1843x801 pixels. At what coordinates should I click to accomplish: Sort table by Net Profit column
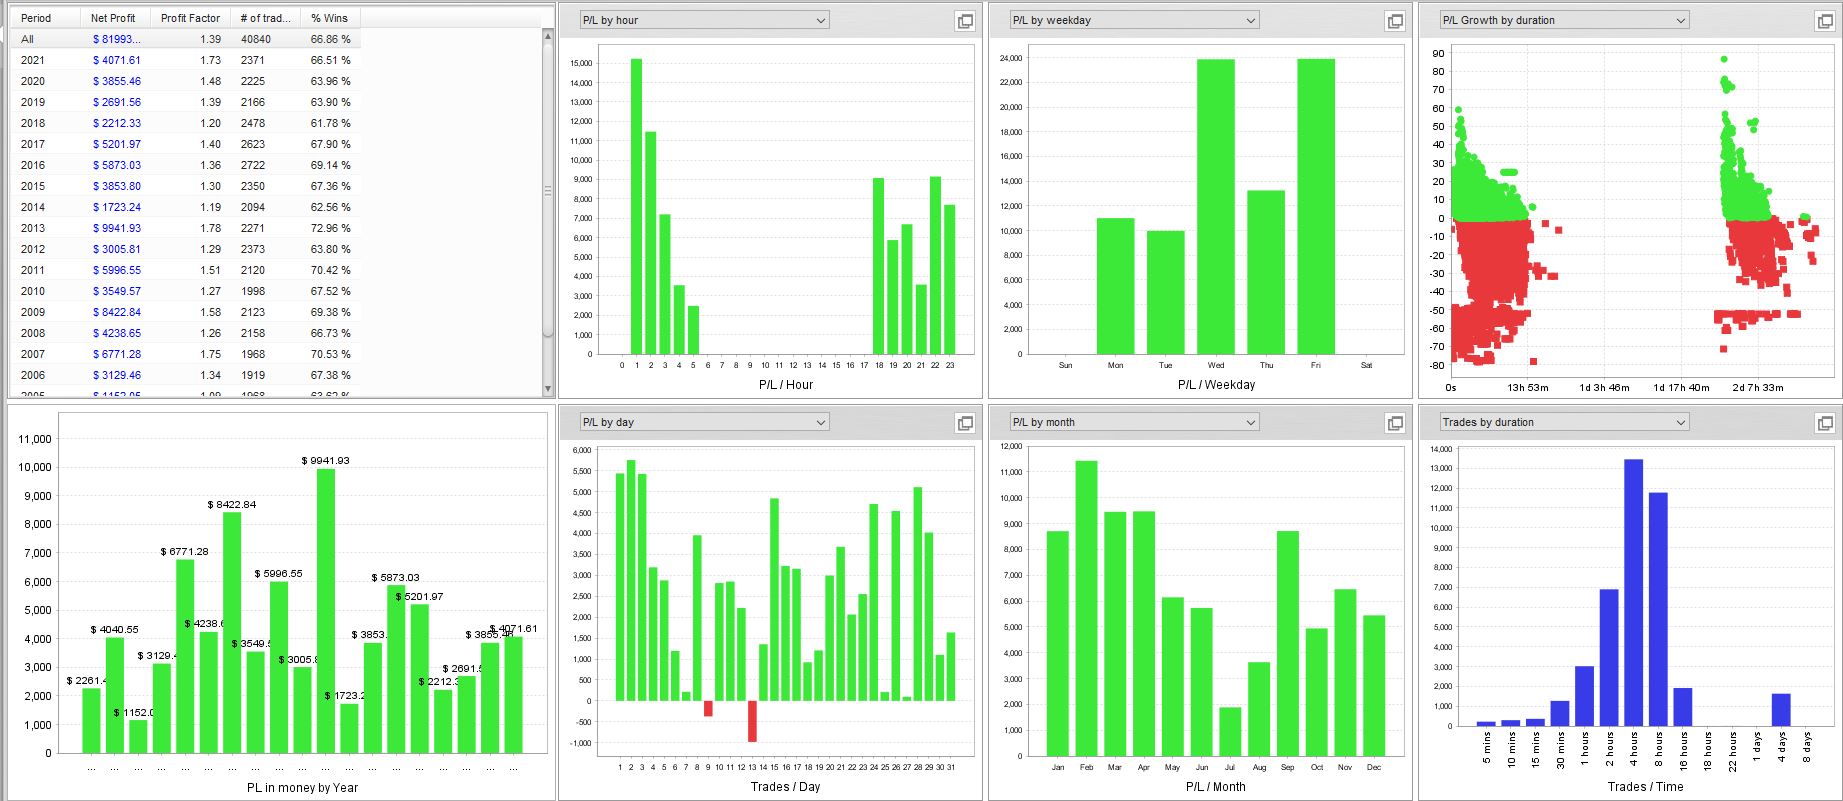tap(115, 18)
